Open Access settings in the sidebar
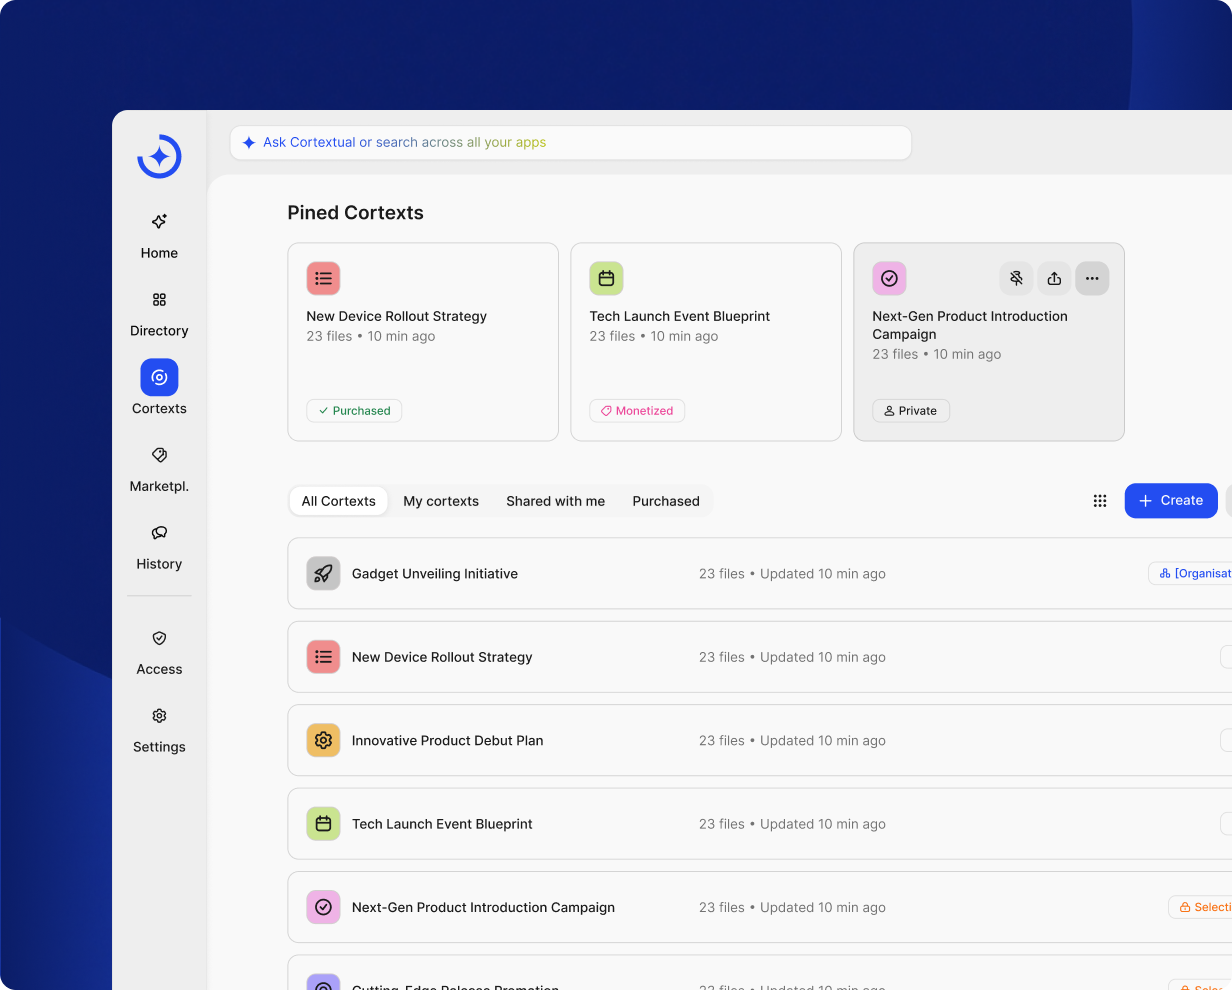 [x=159, y=652]
